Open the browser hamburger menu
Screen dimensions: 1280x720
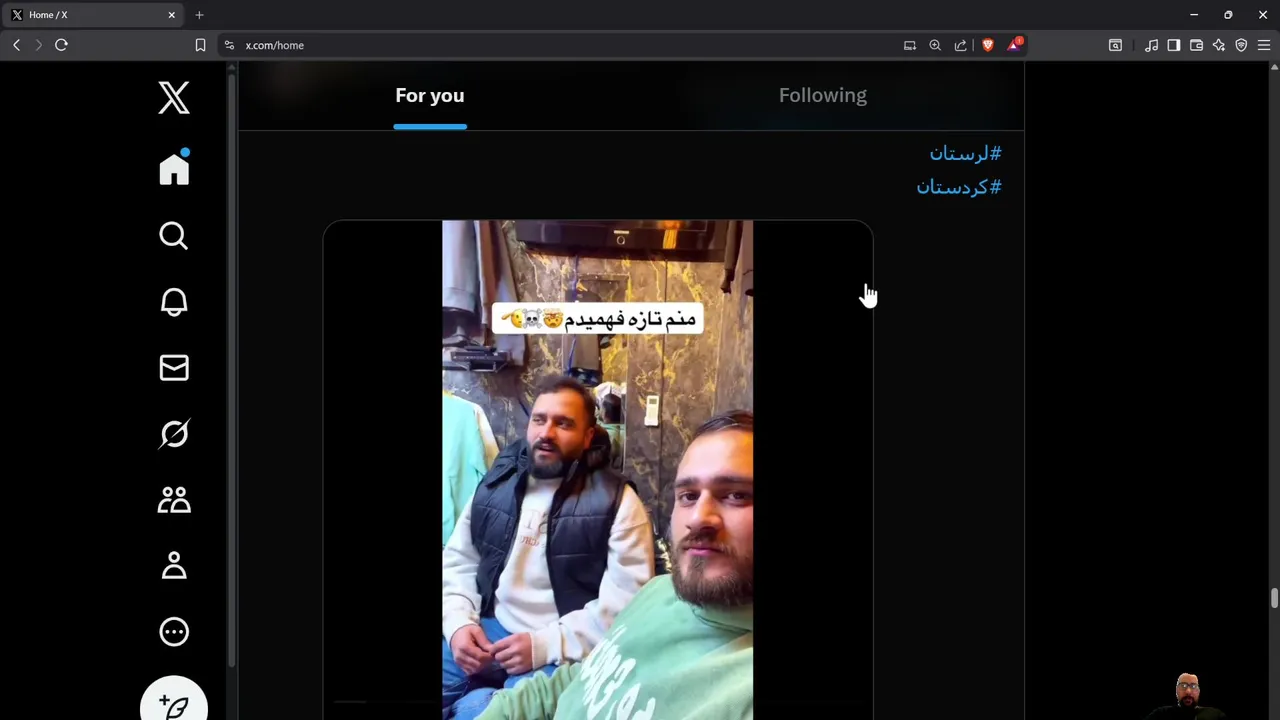click(1264, 45)
